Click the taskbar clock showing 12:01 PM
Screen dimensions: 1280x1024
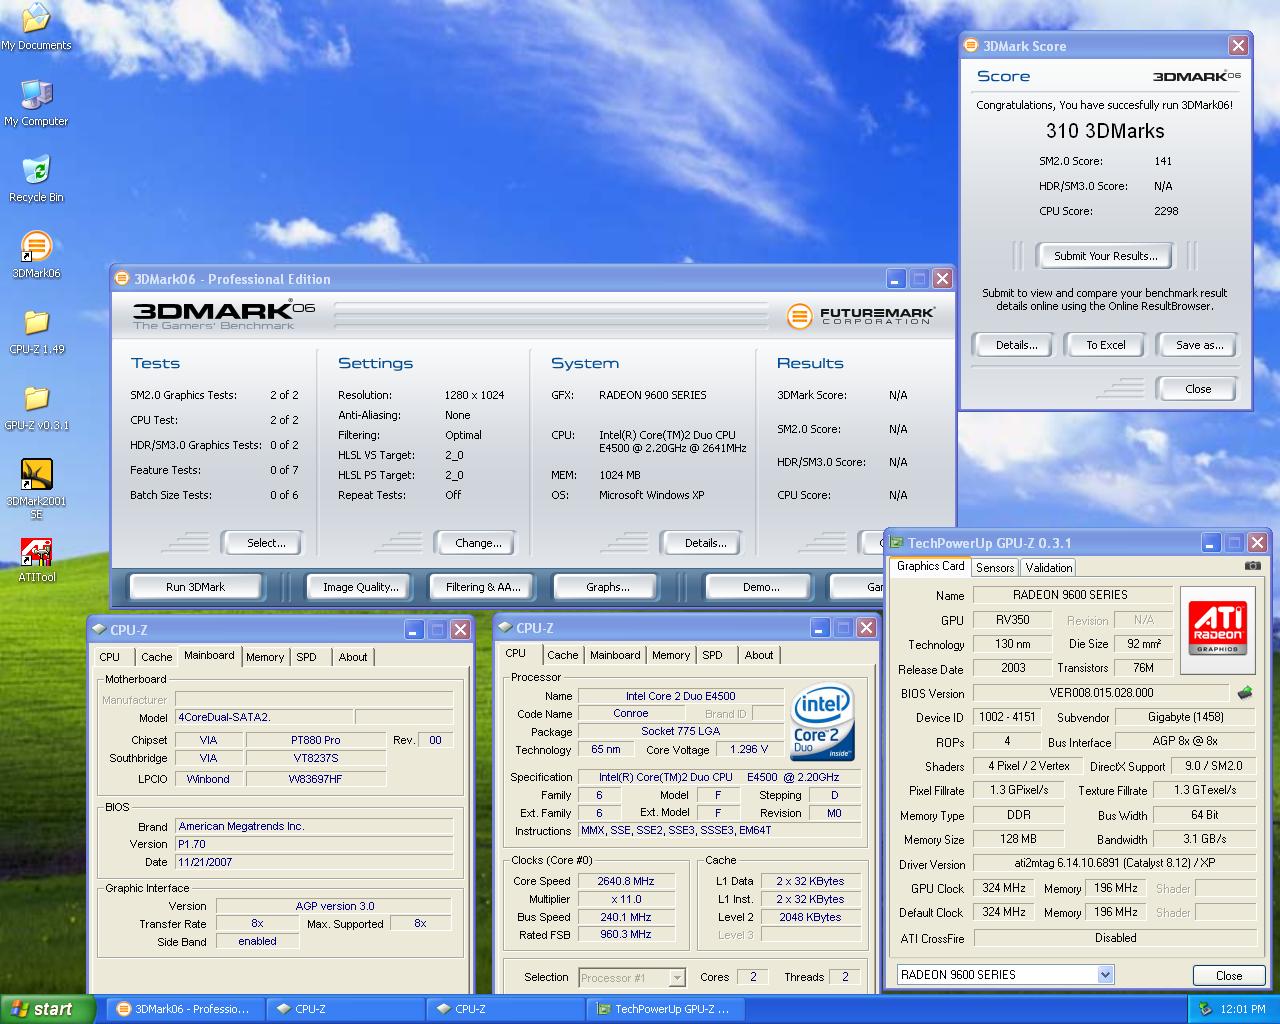click(1244, 1009)
